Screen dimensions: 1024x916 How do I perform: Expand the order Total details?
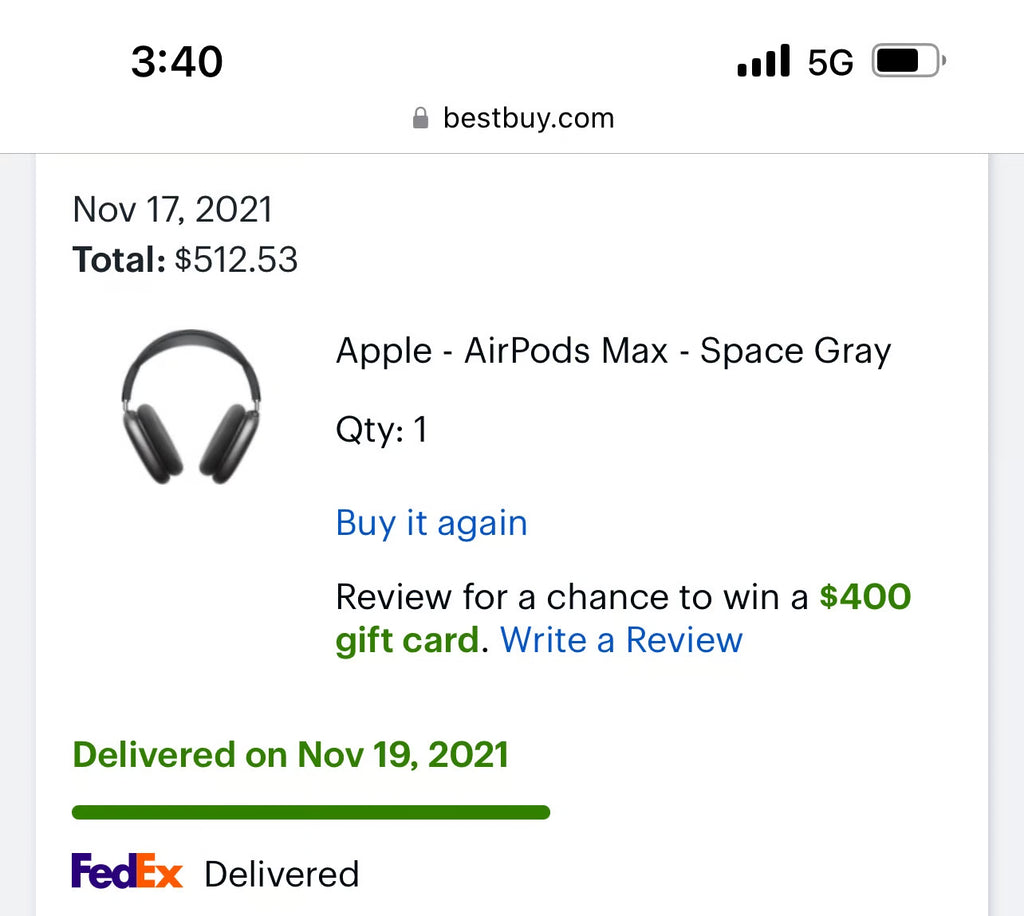[184, 259]
